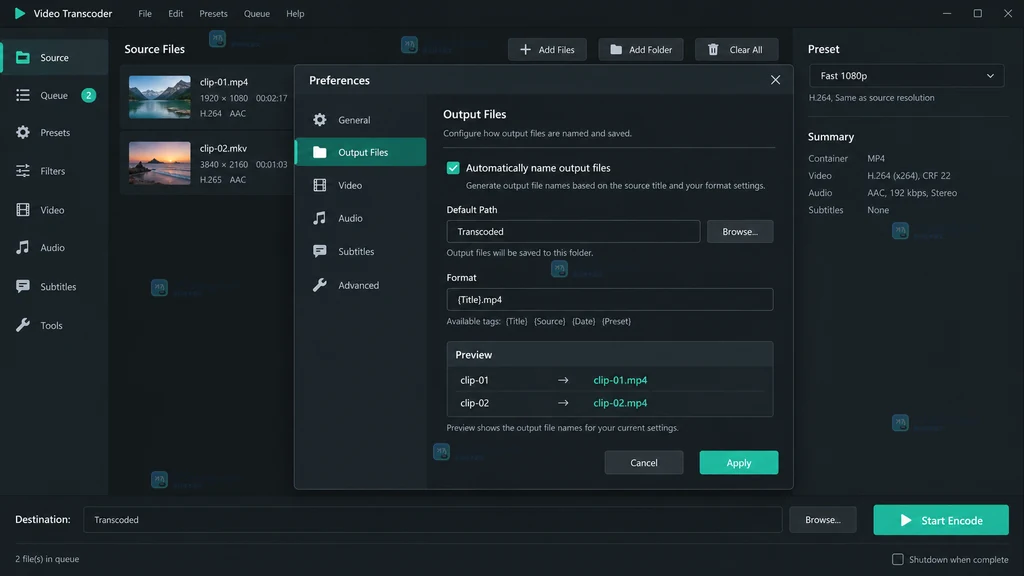Image resolution: width=1024 pixels, height=576 pixels.
Task: Click the {Date} available tag
Action: point(584,321)
